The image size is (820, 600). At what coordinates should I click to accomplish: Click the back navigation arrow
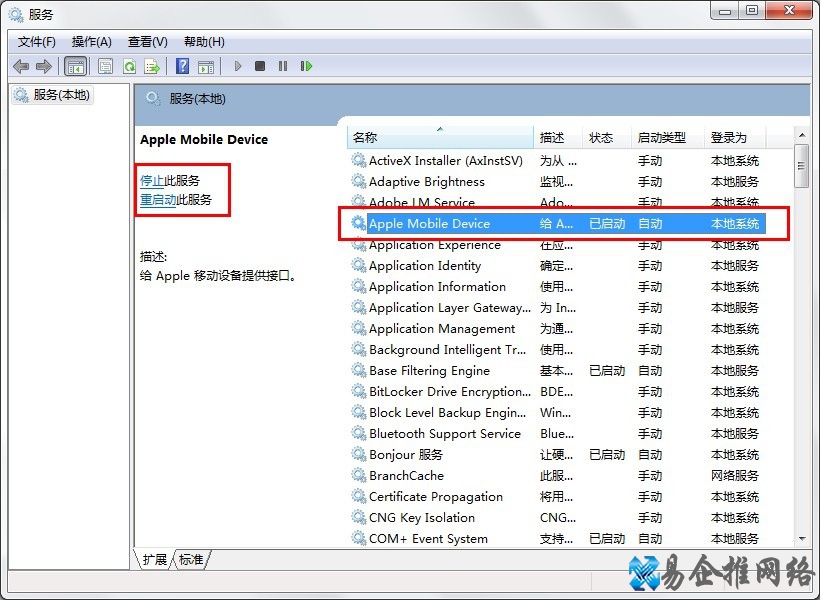coord(20,66)
